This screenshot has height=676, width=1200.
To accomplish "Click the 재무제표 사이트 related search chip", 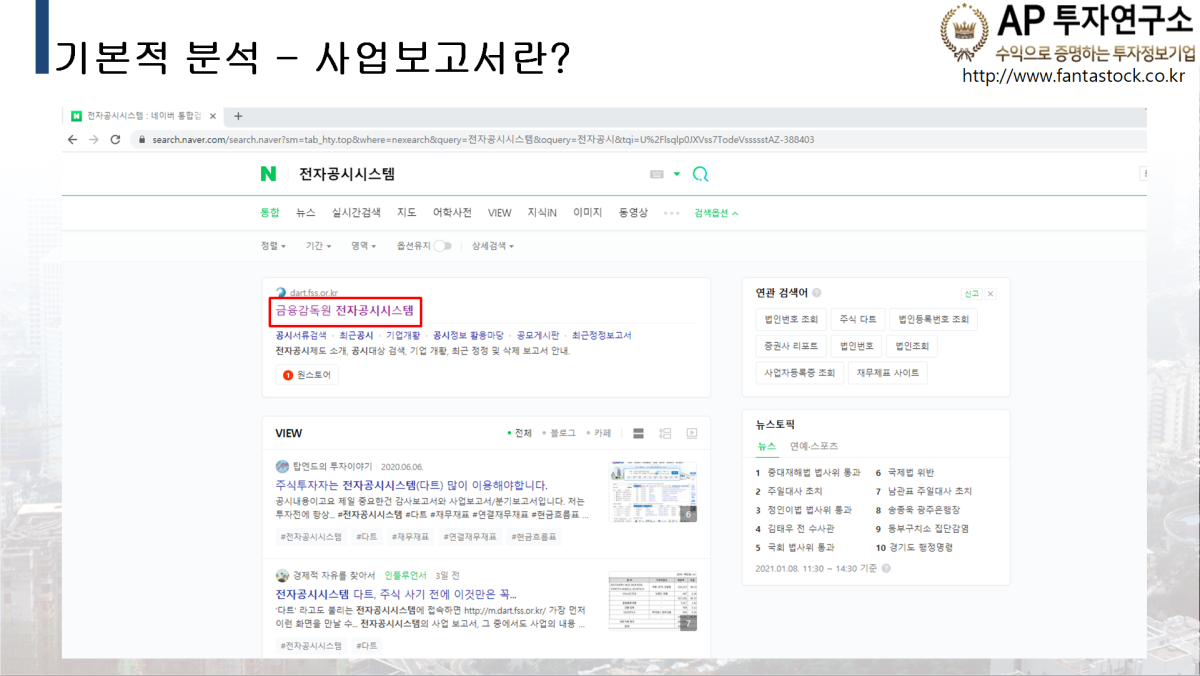I will (x=888, y=373).
